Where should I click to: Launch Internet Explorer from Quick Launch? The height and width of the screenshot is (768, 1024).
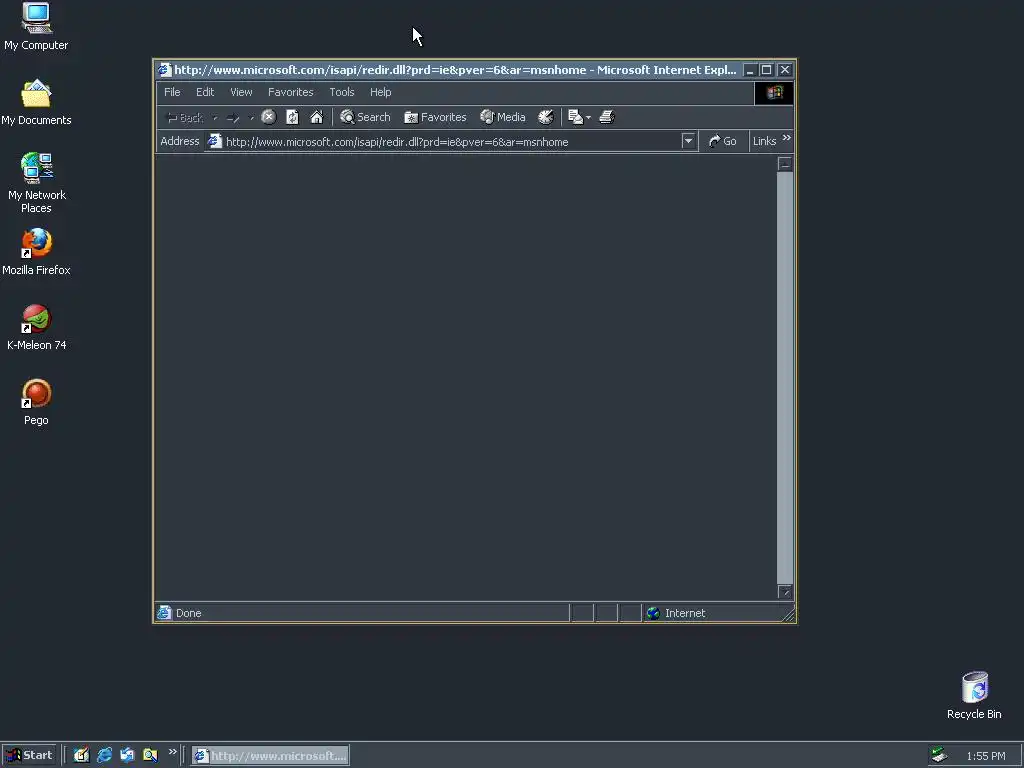(x=104, y=755)
